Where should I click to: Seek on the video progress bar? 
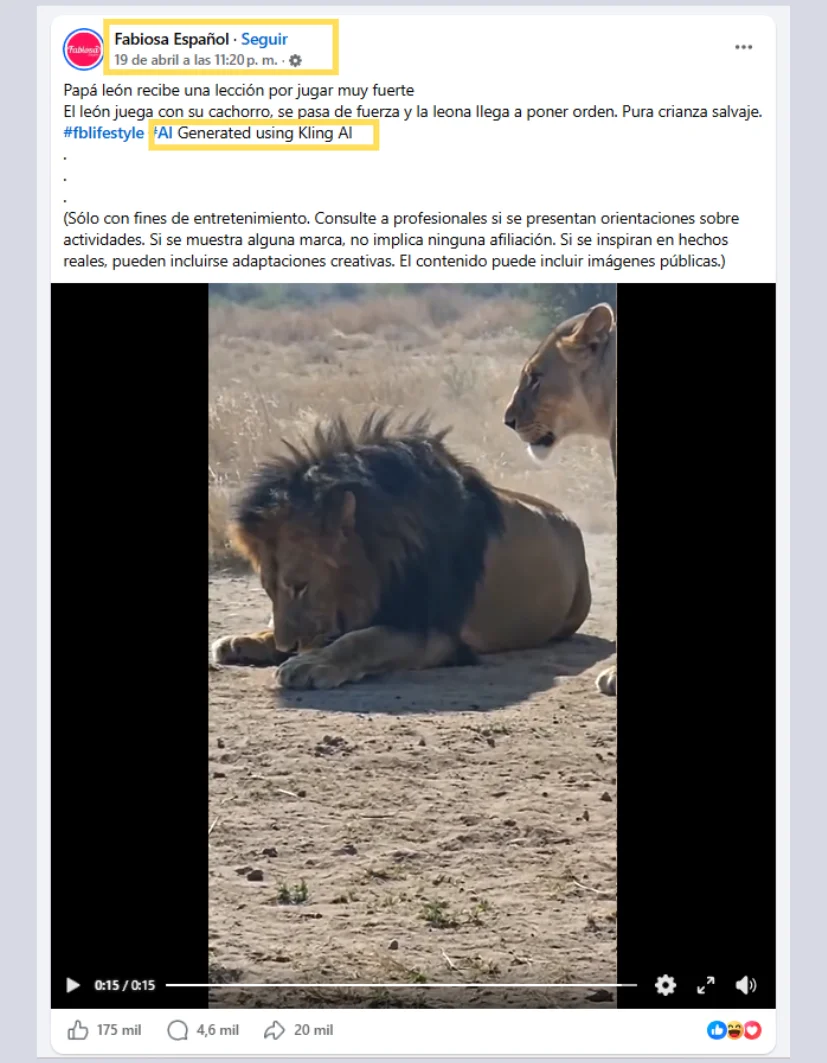[x=401, y=984]
